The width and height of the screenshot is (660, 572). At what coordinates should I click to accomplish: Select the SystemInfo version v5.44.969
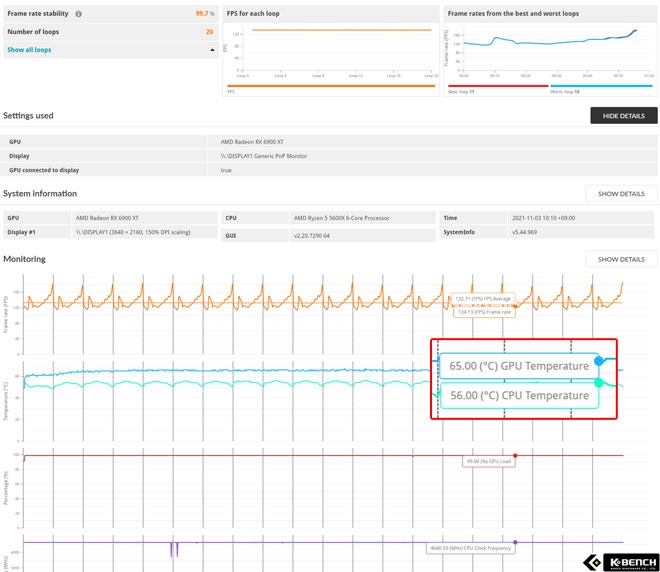pos(524,232)
